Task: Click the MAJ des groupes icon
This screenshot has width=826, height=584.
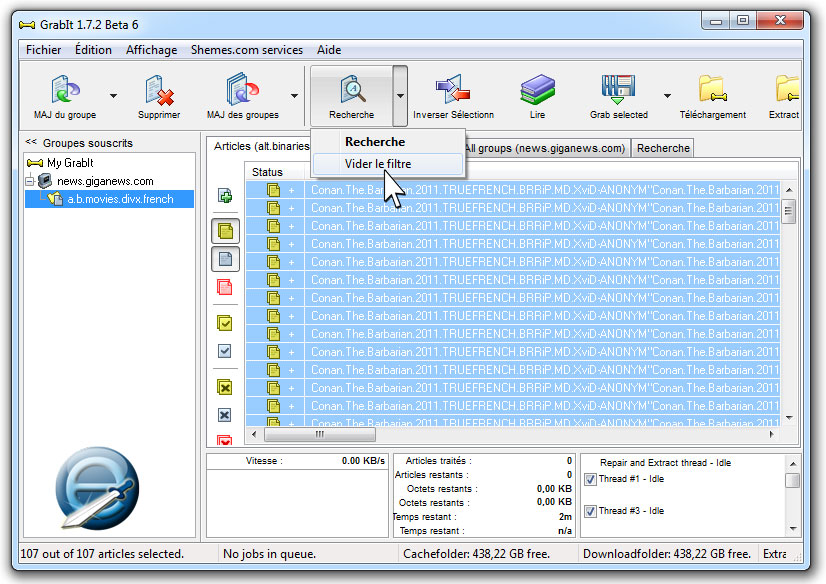Action: 242,88
